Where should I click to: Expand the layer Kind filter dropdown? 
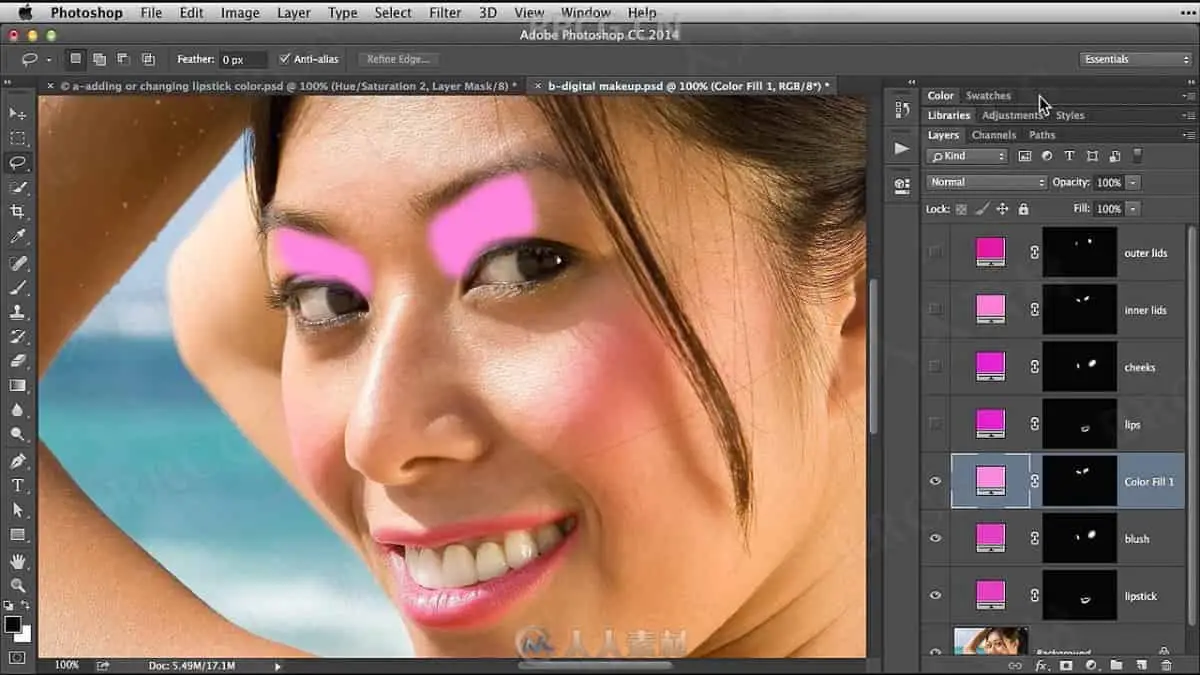[x=966, y=156]
